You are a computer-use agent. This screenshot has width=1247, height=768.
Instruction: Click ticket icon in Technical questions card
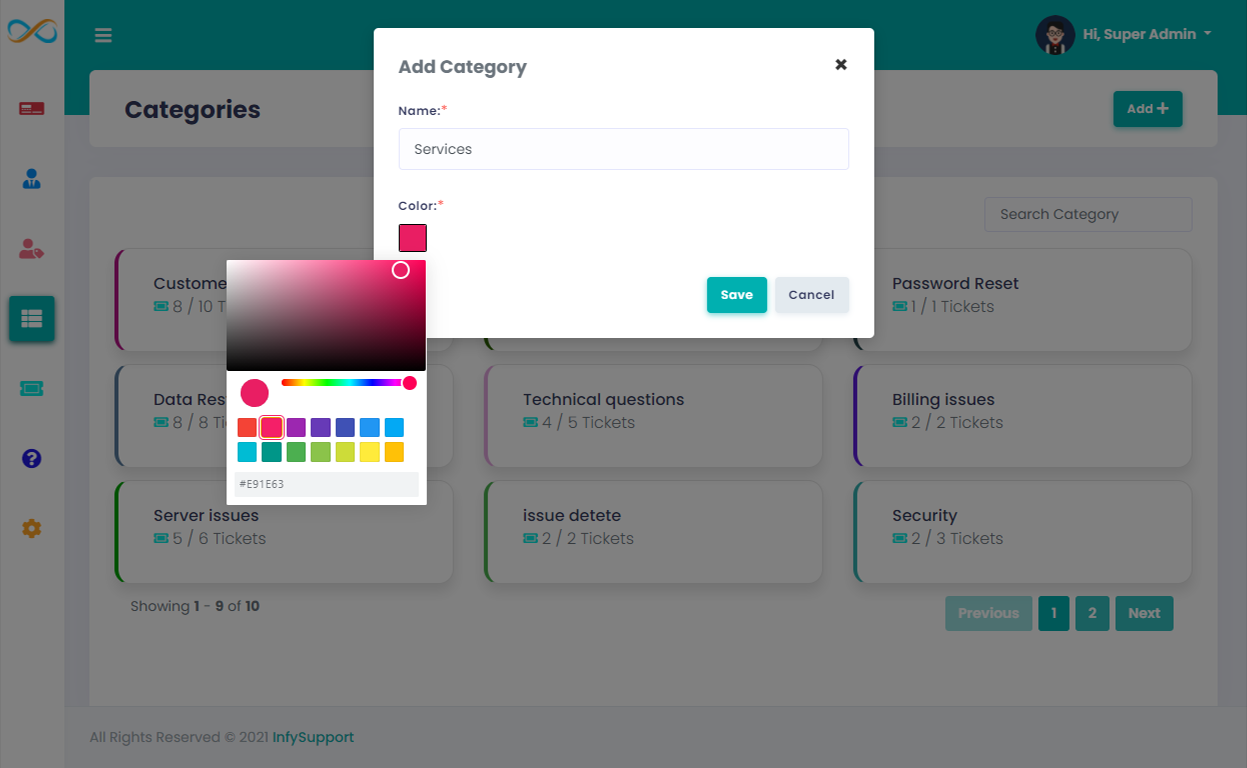point(530,423)
